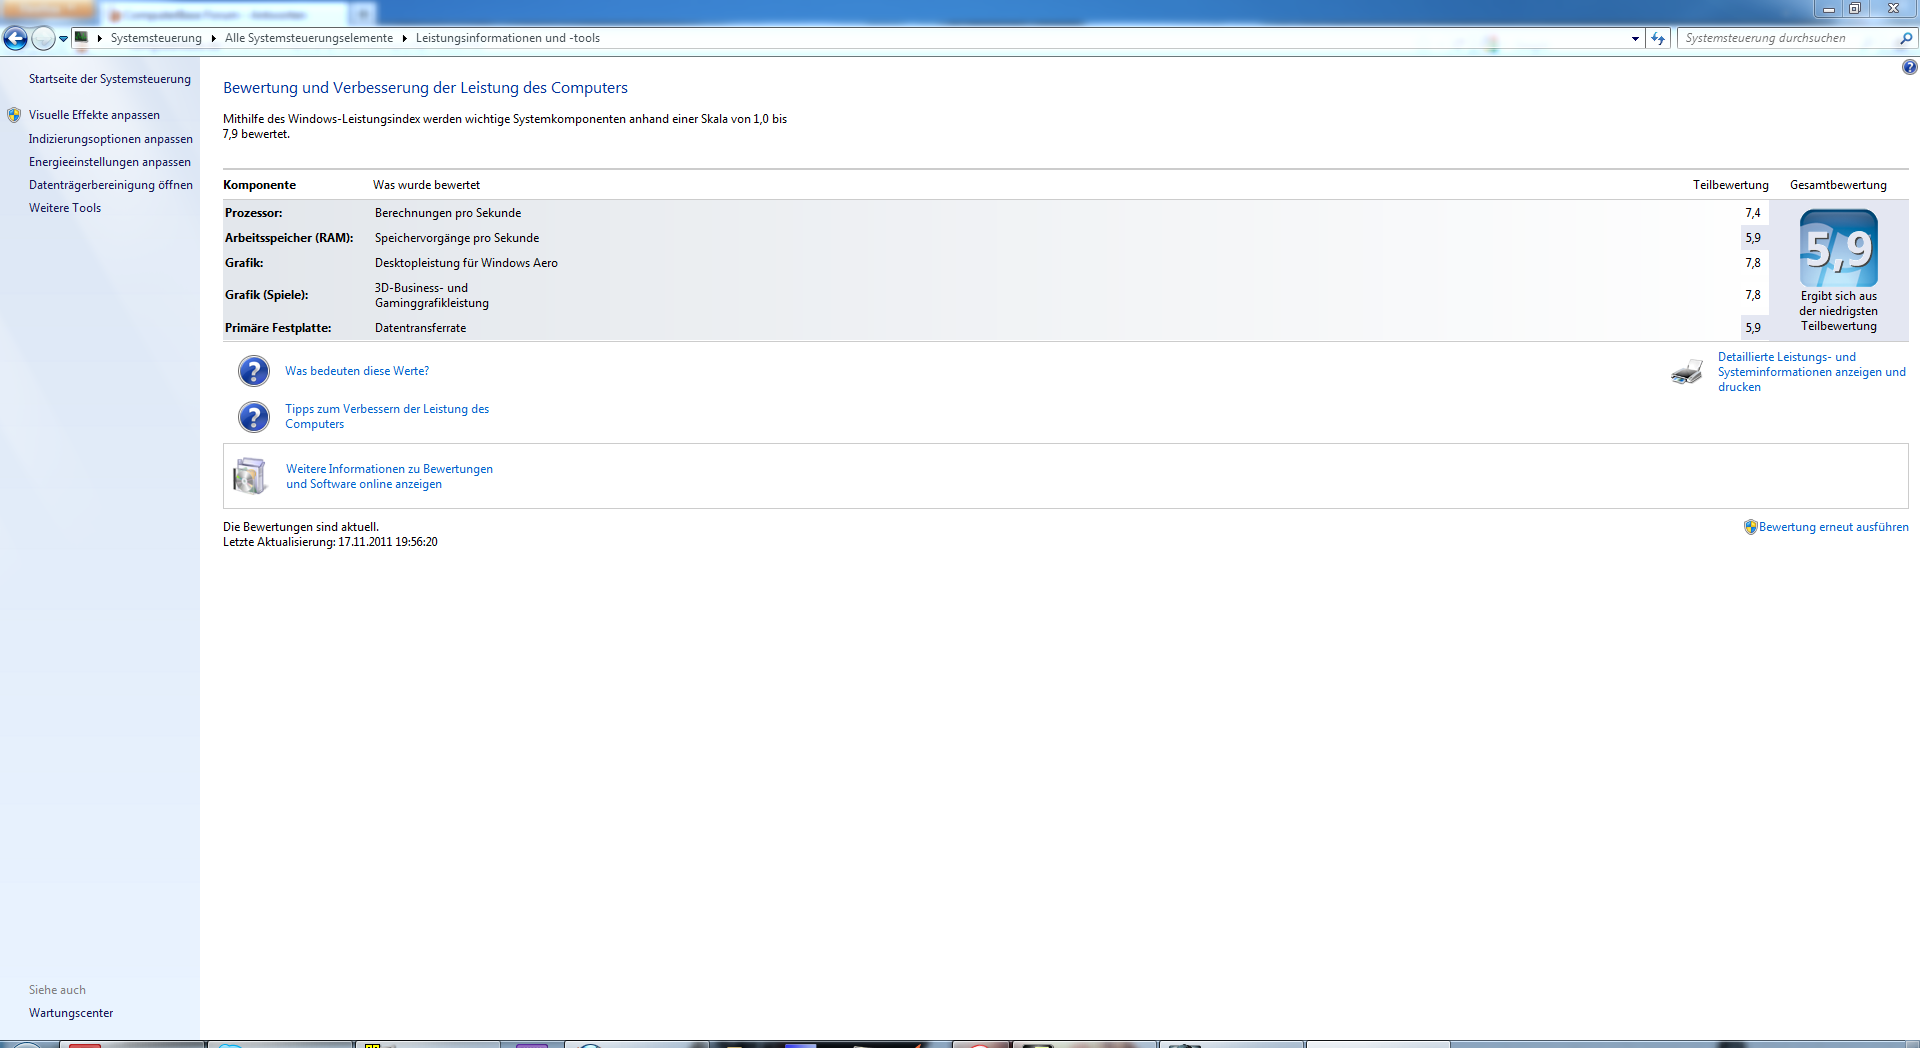Image resolution: width=1920 pixels, height=1048 pixels.
Task: Open Wartungscenter link
Action: [x=71, y=1013]
